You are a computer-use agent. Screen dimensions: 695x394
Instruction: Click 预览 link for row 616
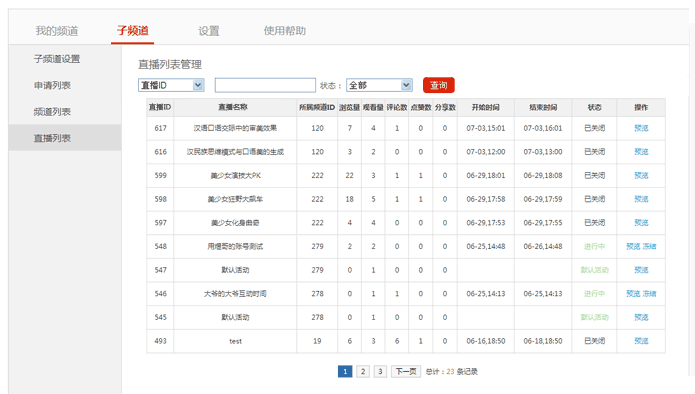(641, 152)
